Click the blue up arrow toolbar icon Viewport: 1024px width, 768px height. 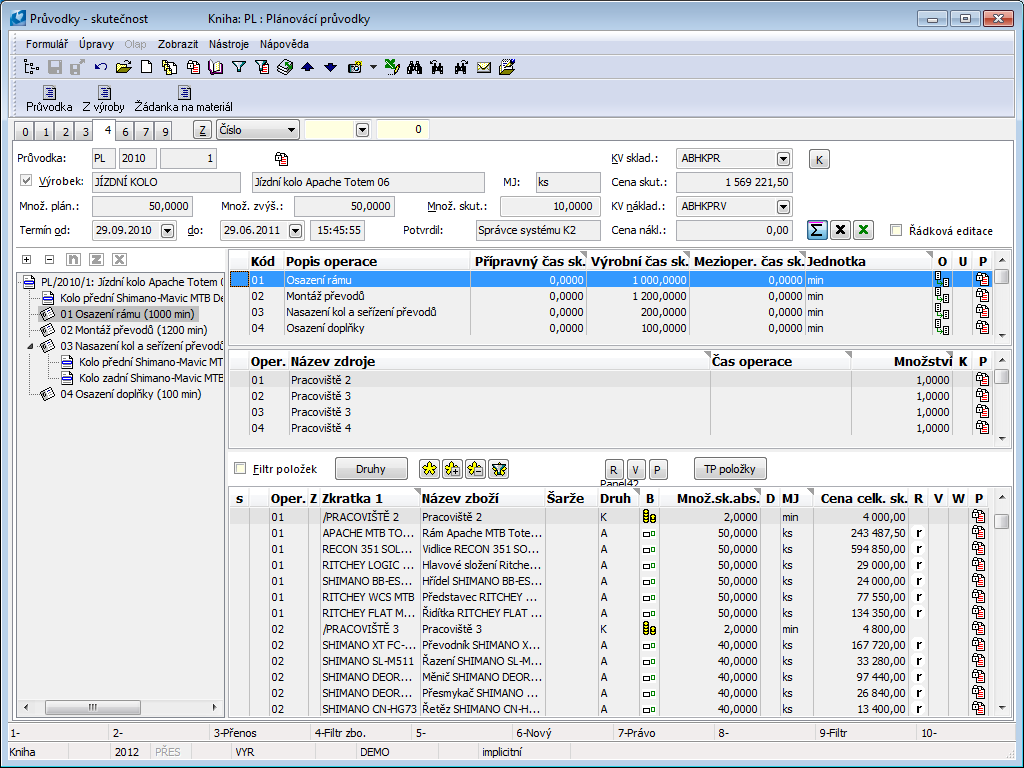point(307,68)
